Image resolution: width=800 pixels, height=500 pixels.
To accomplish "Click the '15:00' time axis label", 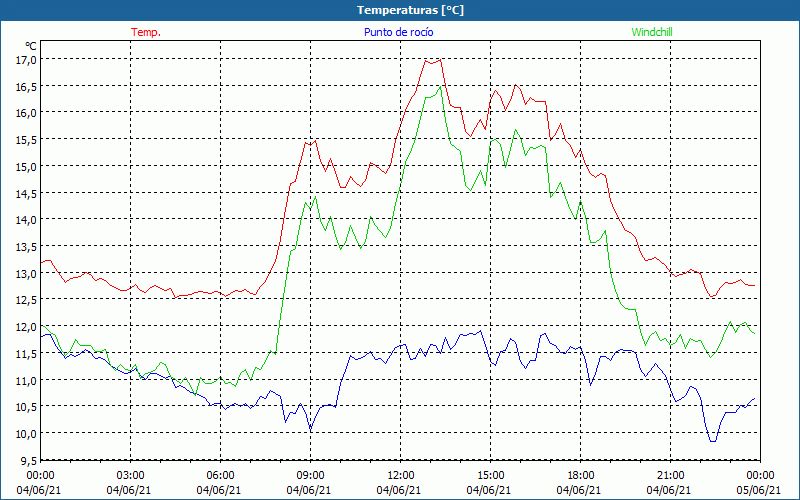I will click(490, 475).
